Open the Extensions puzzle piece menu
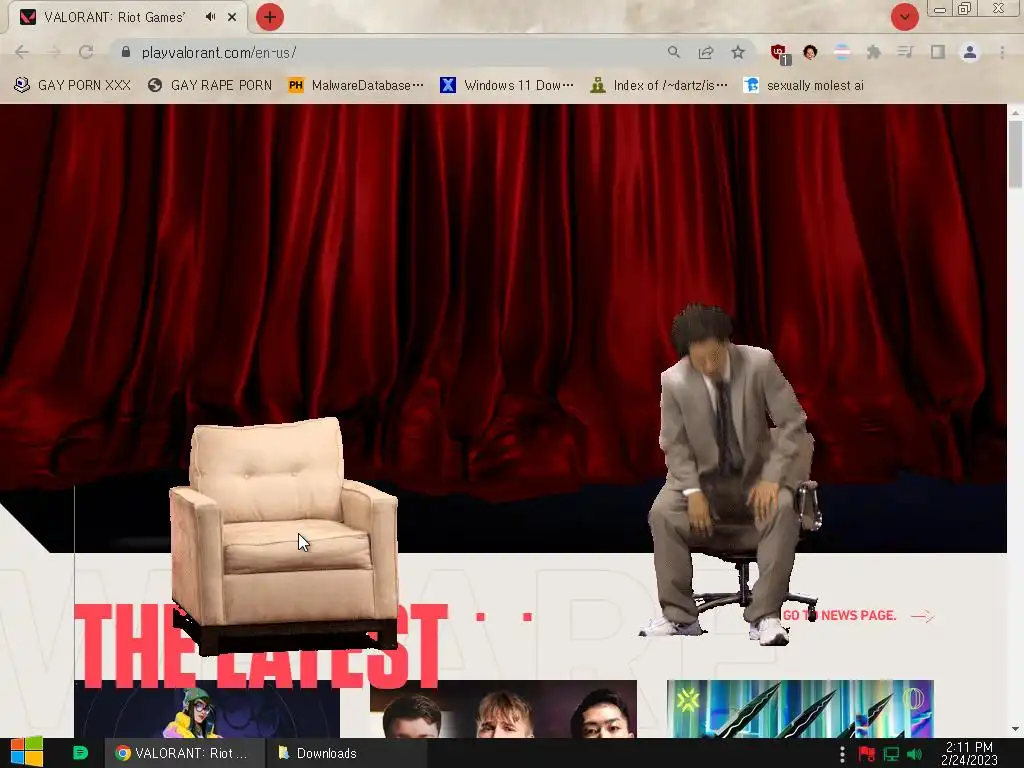1024x768 pixels. click(x=874, y=52)
